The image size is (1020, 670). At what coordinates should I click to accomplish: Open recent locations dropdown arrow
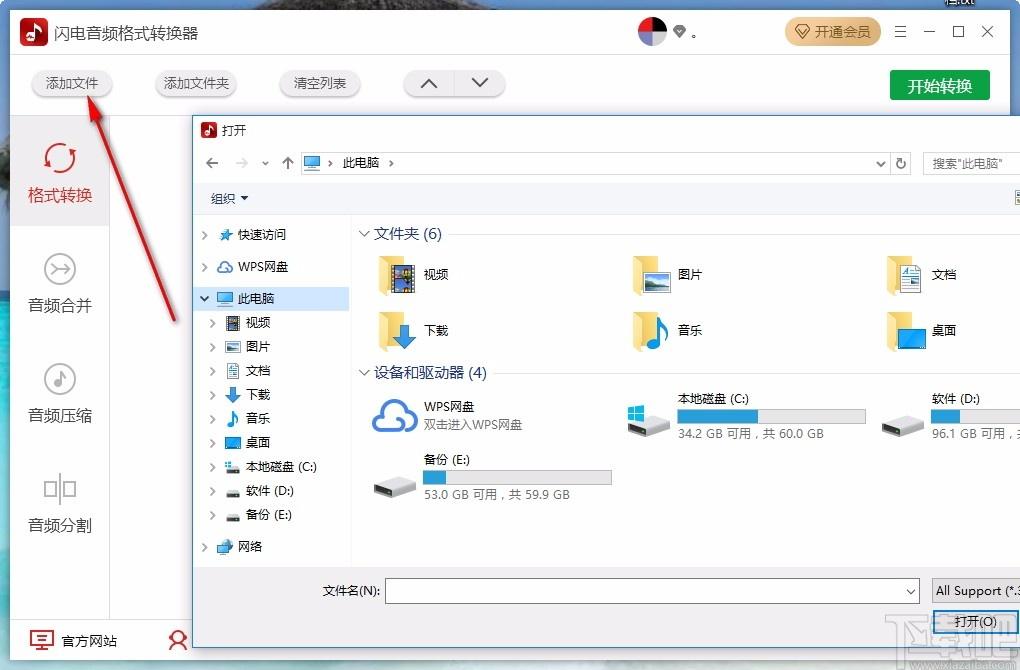tap(265, 163)
